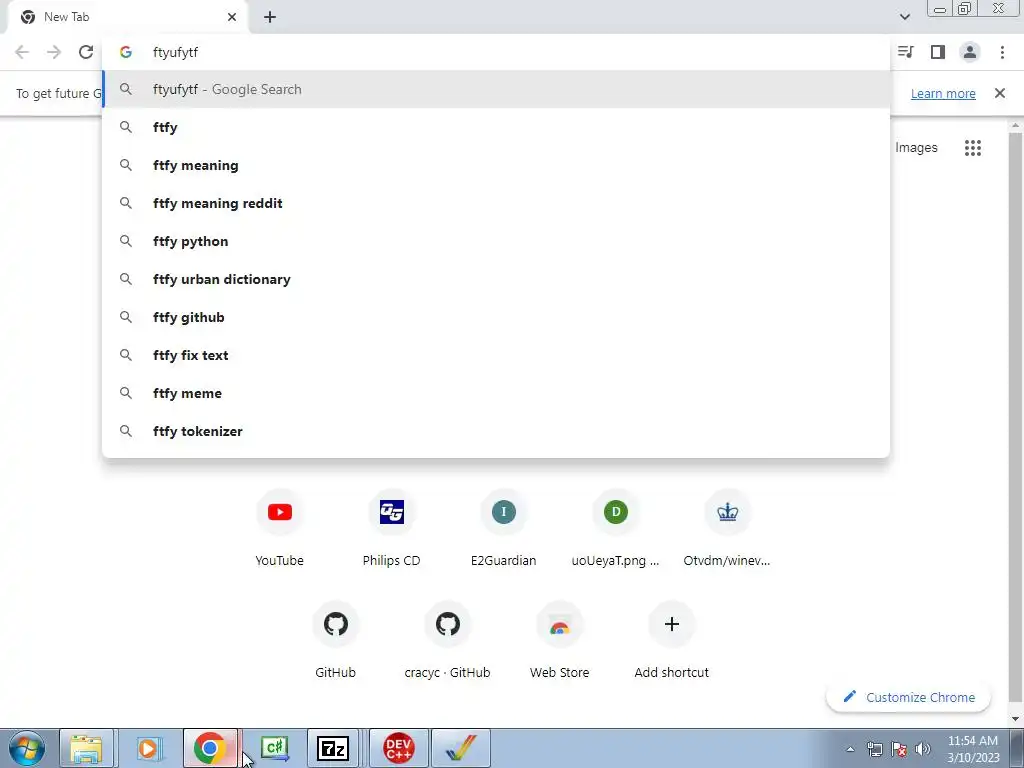Choose the 'ftfy github' suggestion

click(496, 317)
